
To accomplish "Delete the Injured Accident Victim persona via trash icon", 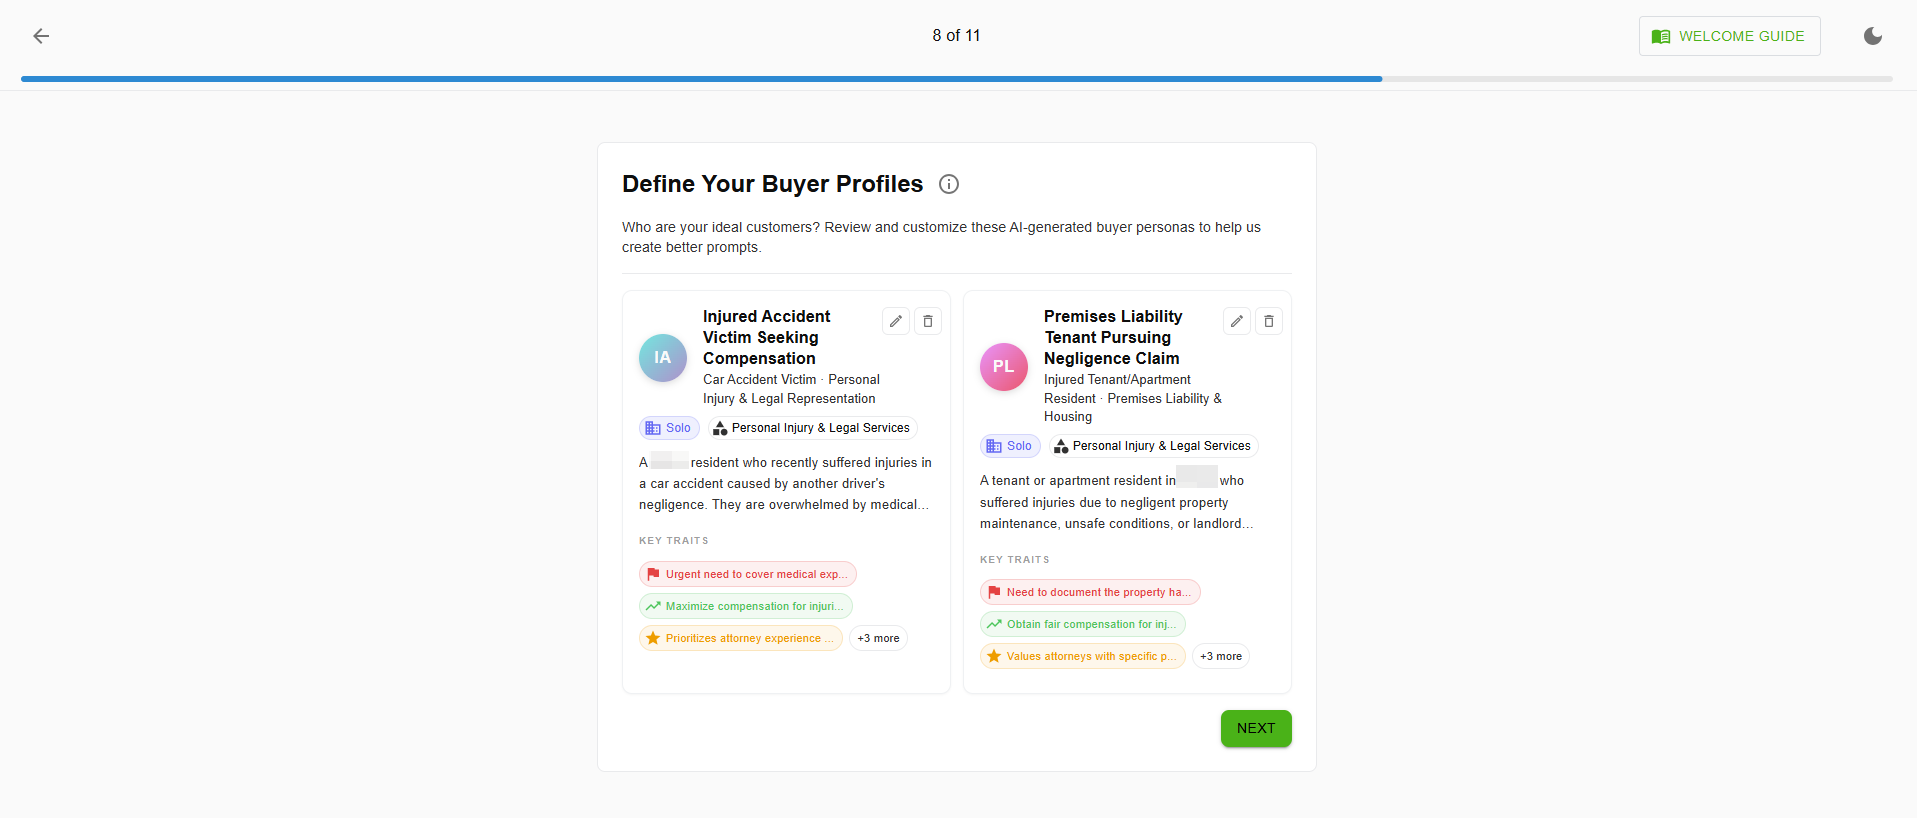I will click(927, 320).
